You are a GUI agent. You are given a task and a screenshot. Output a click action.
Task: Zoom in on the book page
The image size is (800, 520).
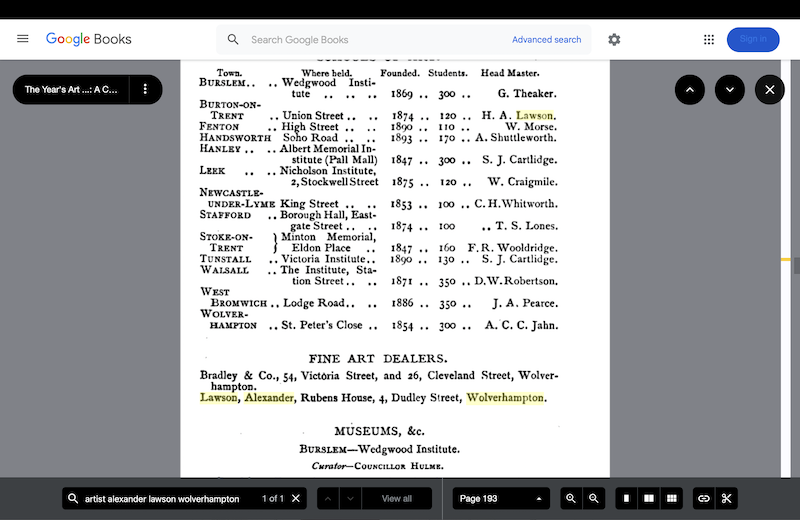[x=571, y=498]
